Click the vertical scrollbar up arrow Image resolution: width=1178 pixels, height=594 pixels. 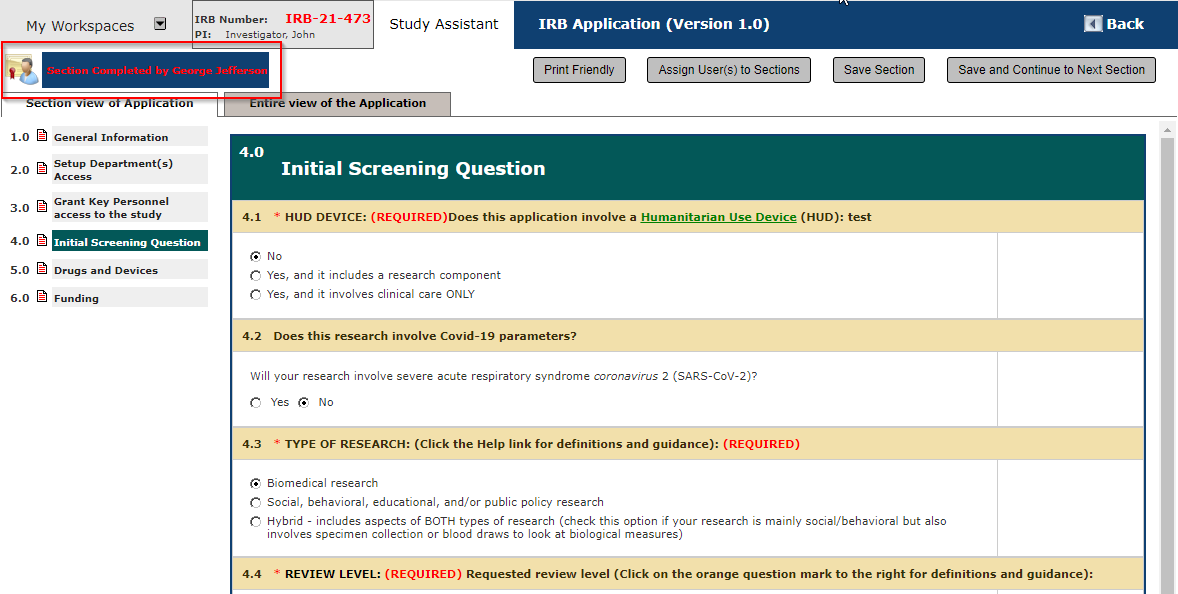coord(1167,131)
